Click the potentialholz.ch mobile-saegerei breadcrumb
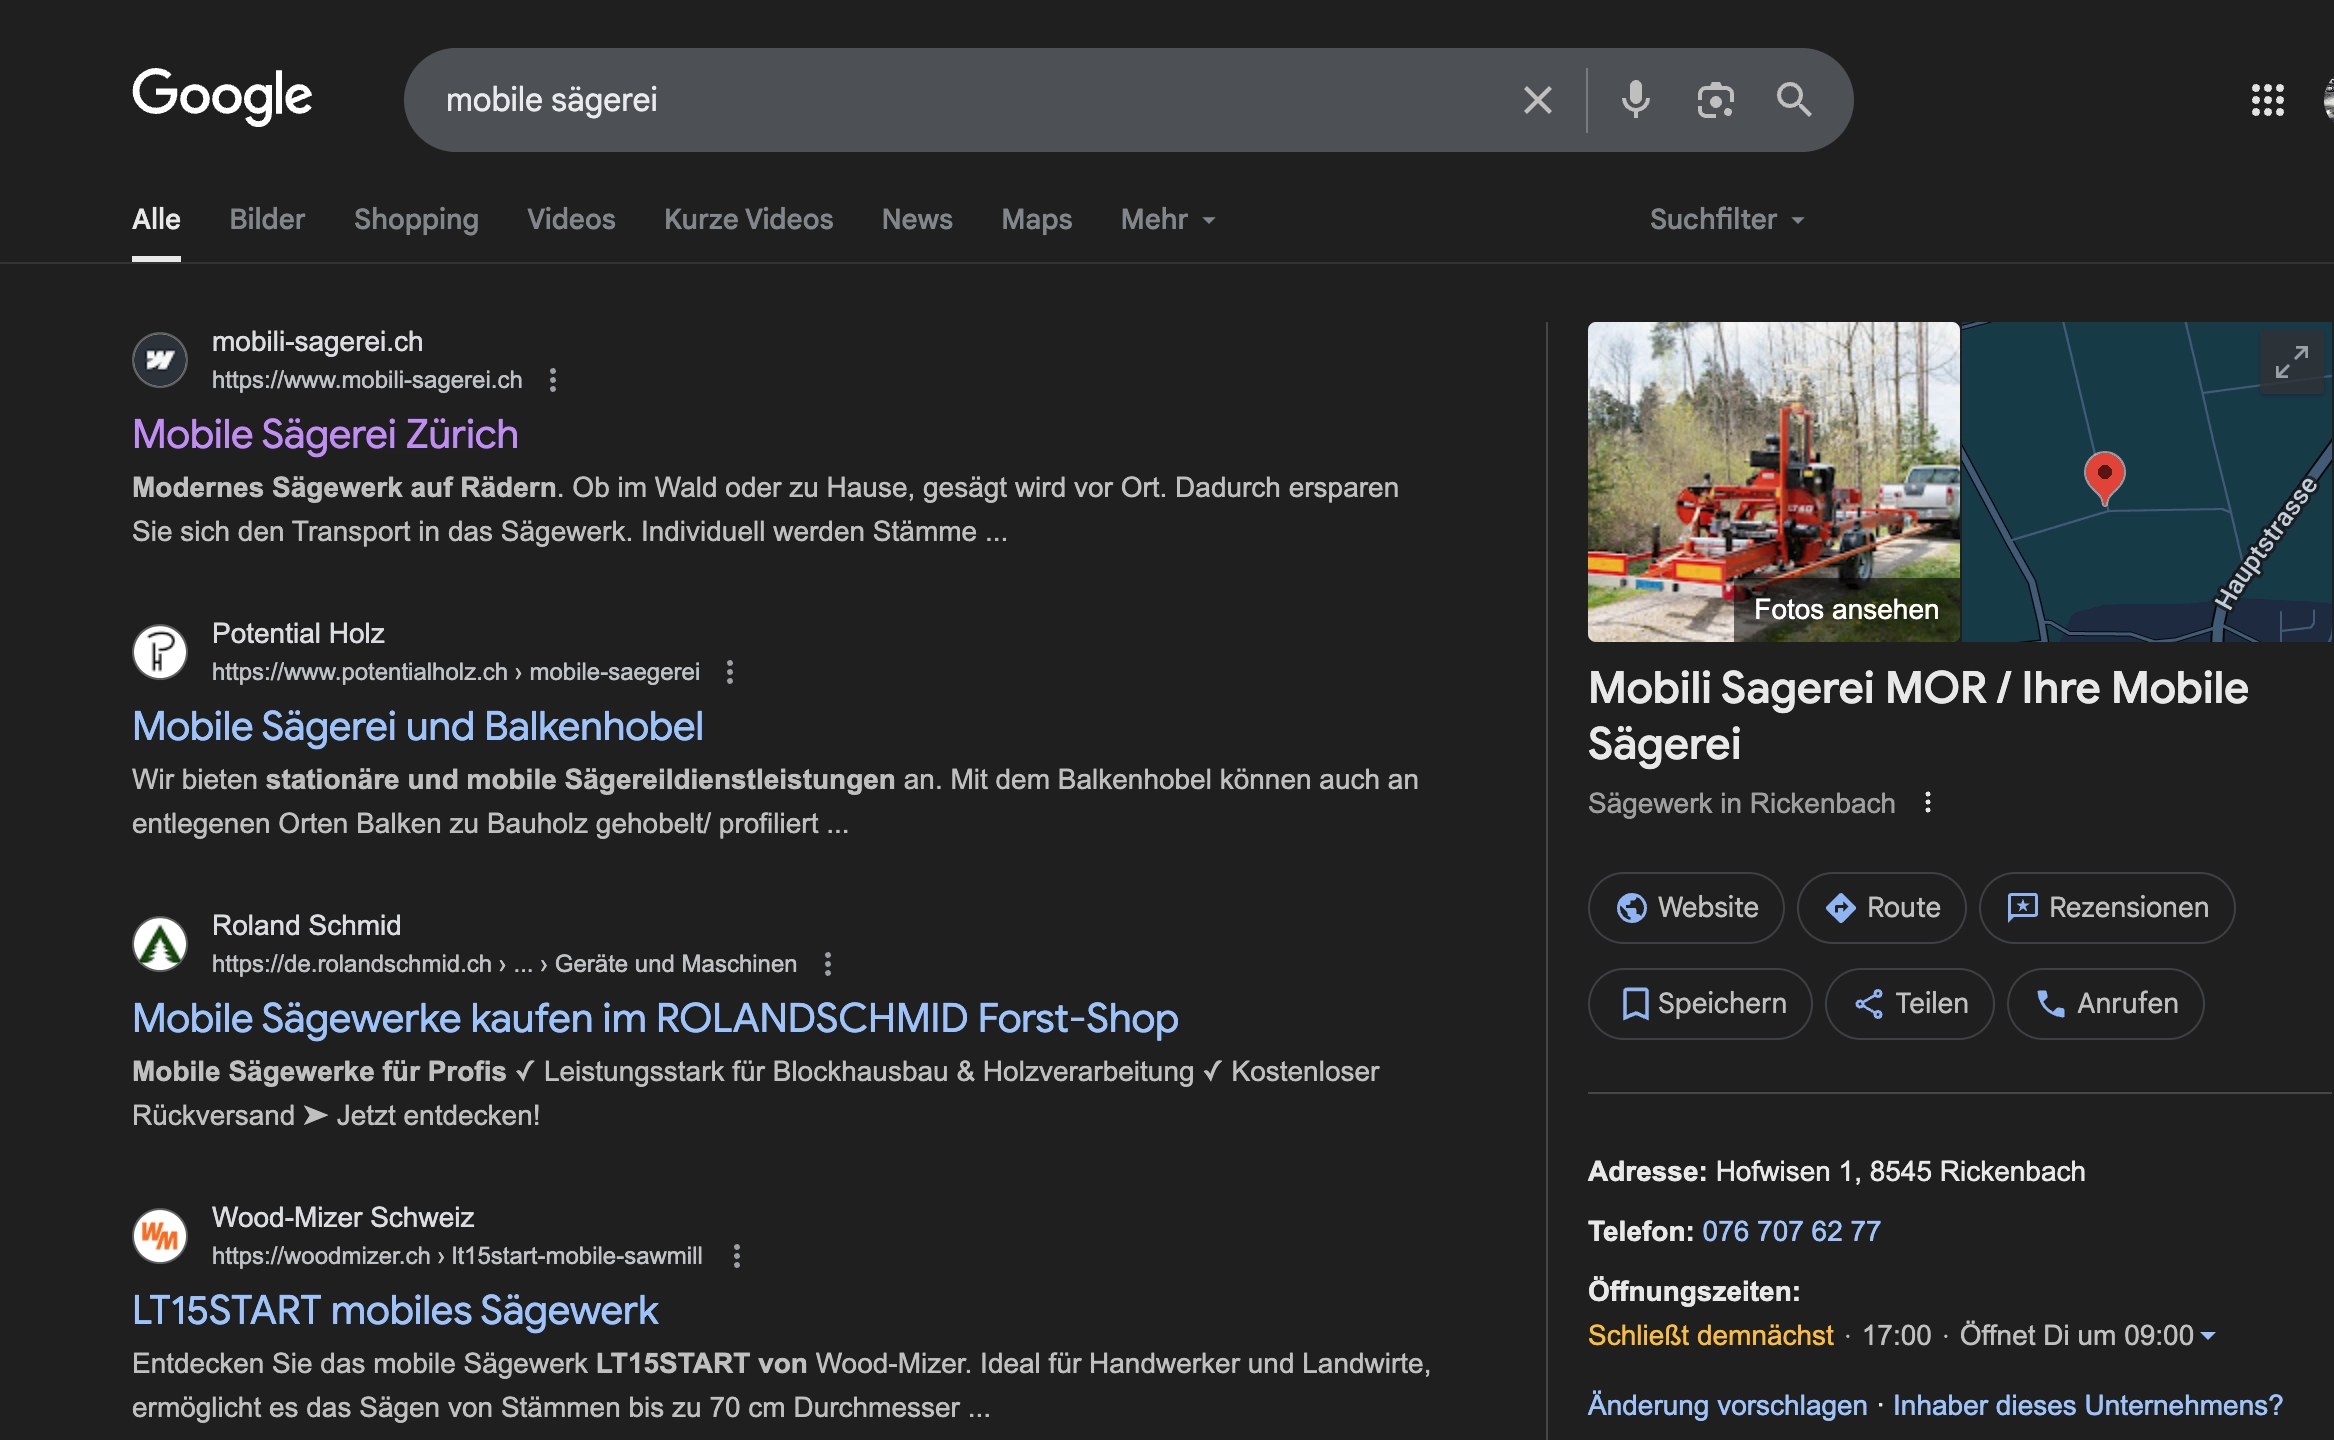This screenshot has height=1440, width=2334. (x=455, y=672)
